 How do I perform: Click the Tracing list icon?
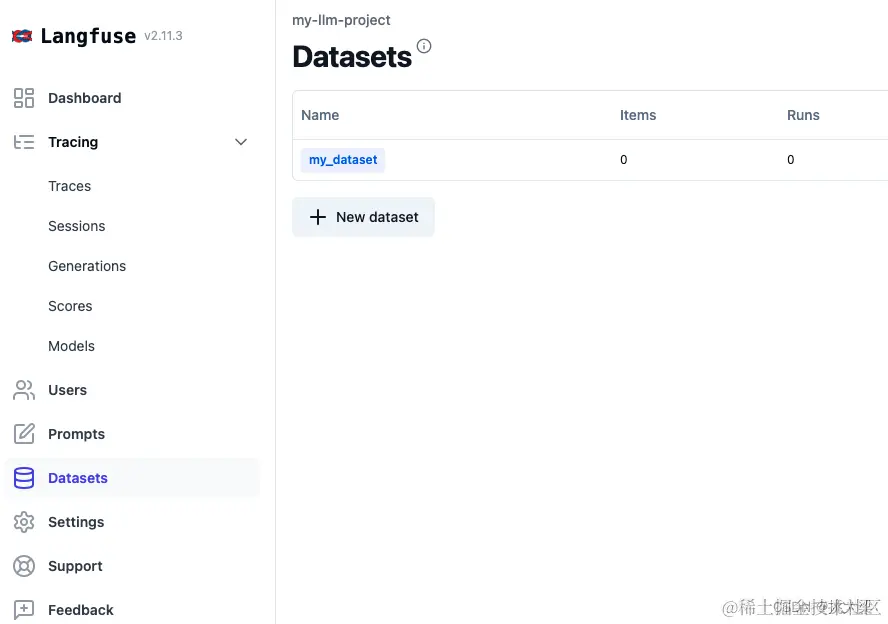pos(24,142)
